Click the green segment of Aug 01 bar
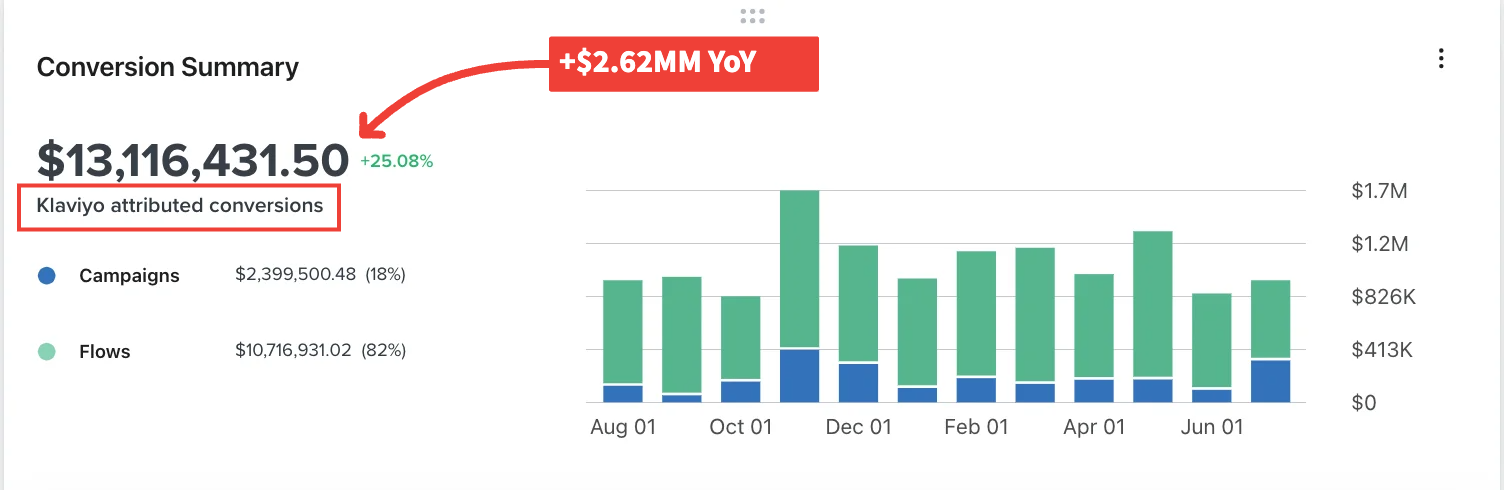The width and height of the screenshot is (1504, 490). click(x=623, y=331)
